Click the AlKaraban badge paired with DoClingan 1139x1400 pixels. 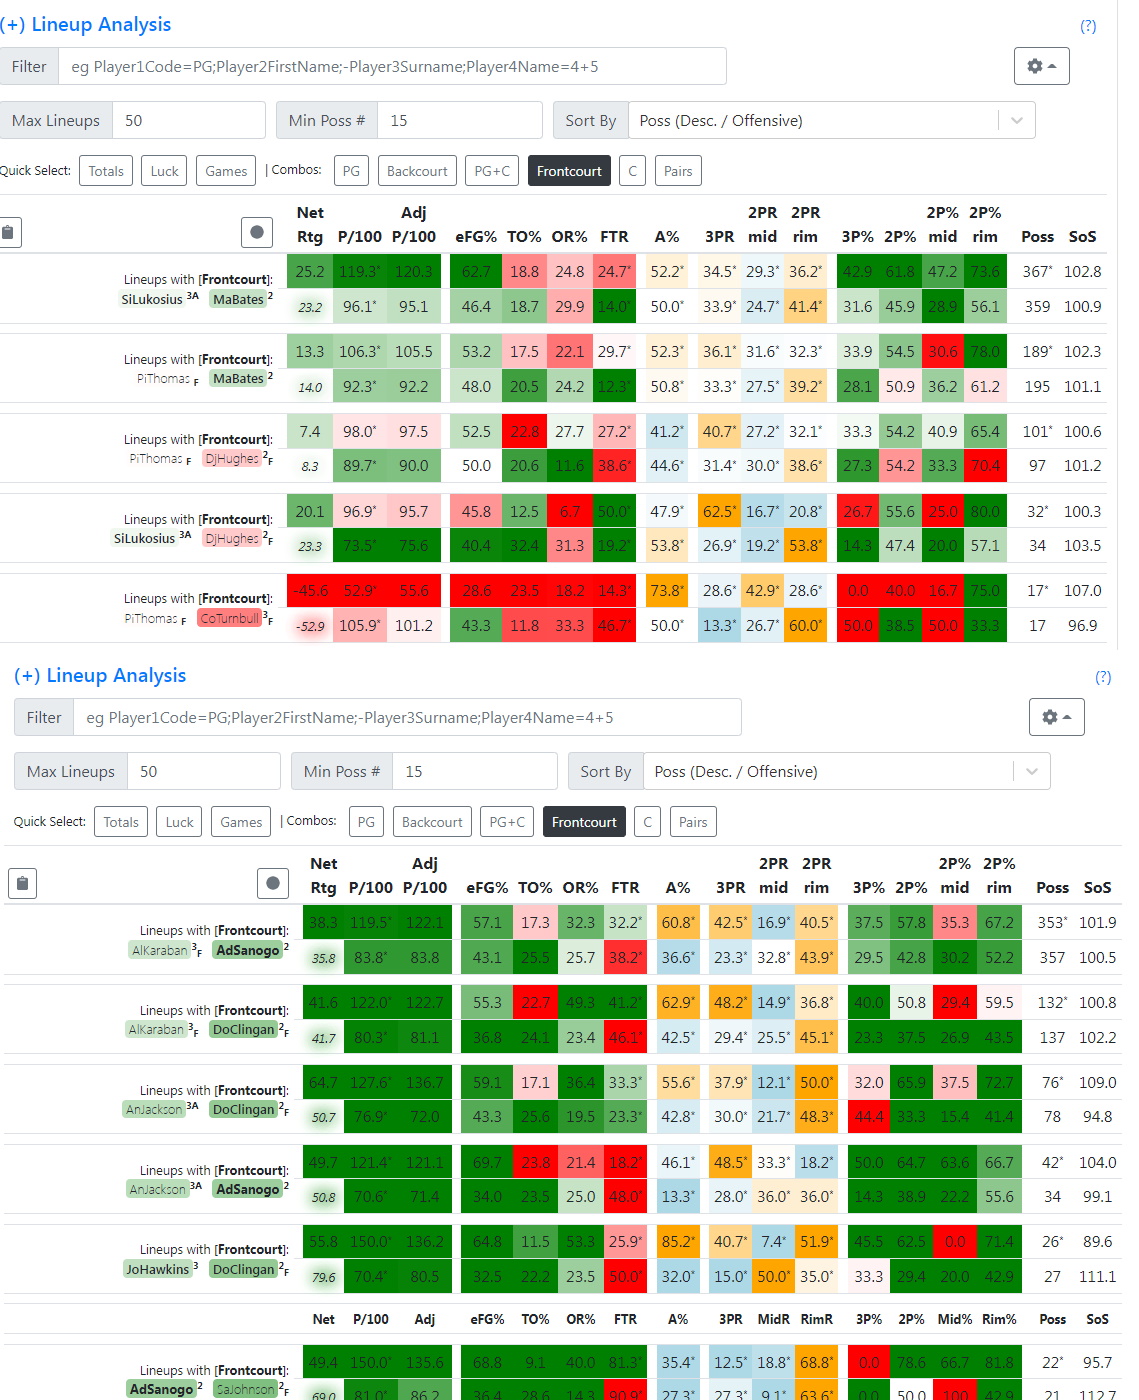157,1030
